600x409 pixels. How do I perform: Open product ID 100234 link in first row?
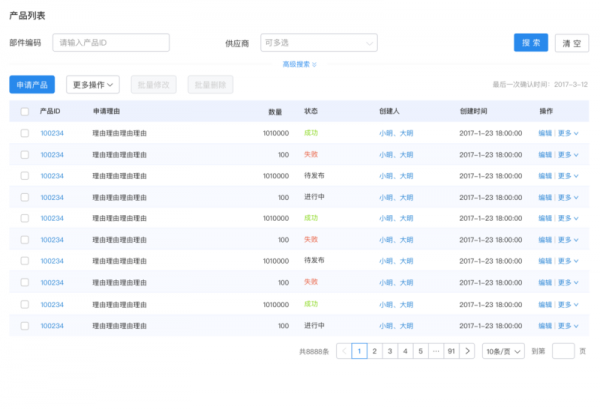pos(52,133)
